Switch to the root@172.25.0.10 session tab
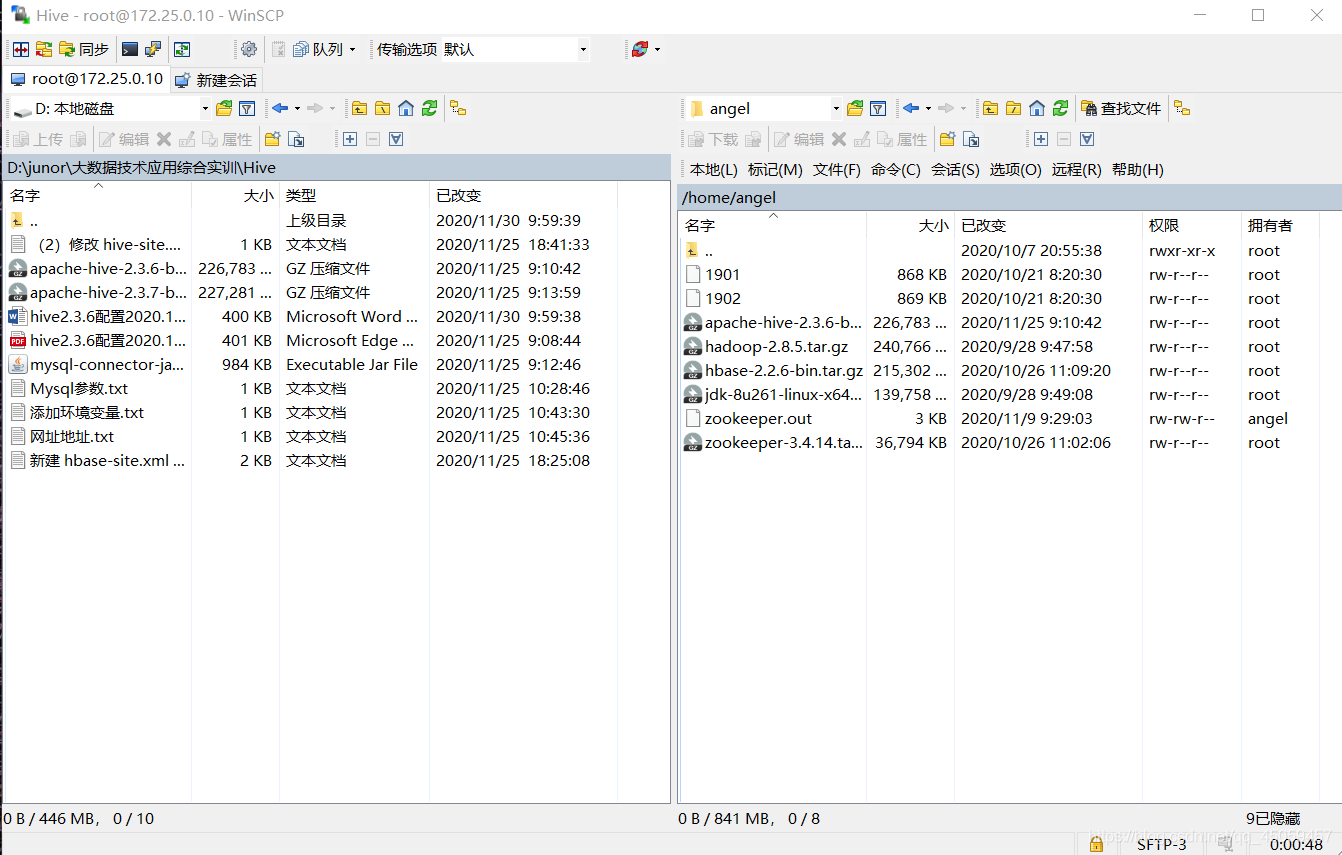The image size is (1342, 855). pos(86,79)
